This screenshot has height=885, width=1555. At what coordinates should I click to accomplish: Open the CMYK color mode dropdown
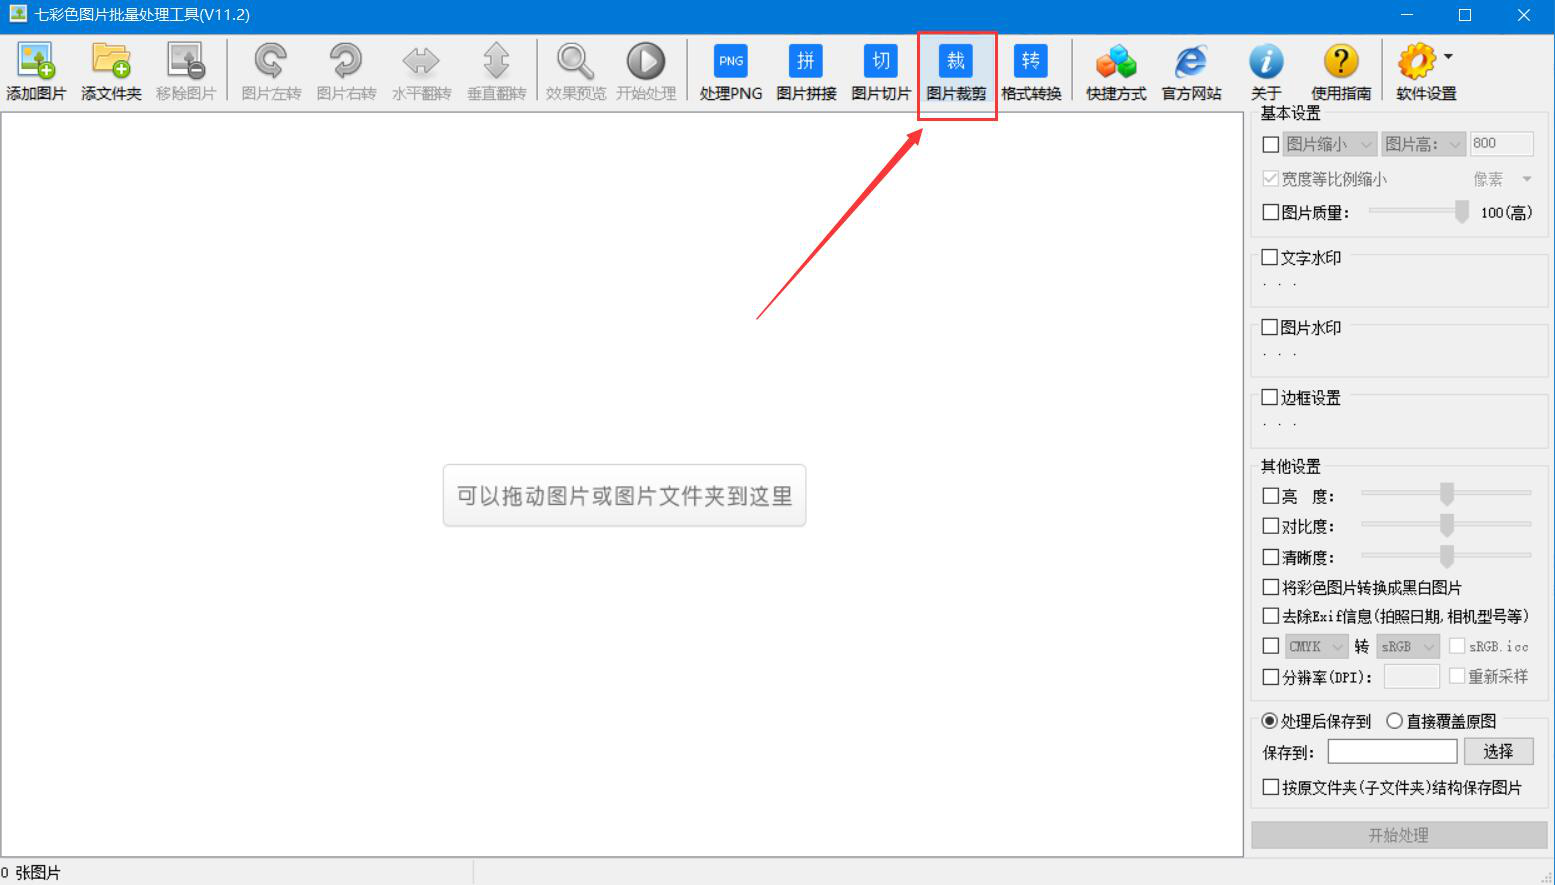click(1316, 646)
